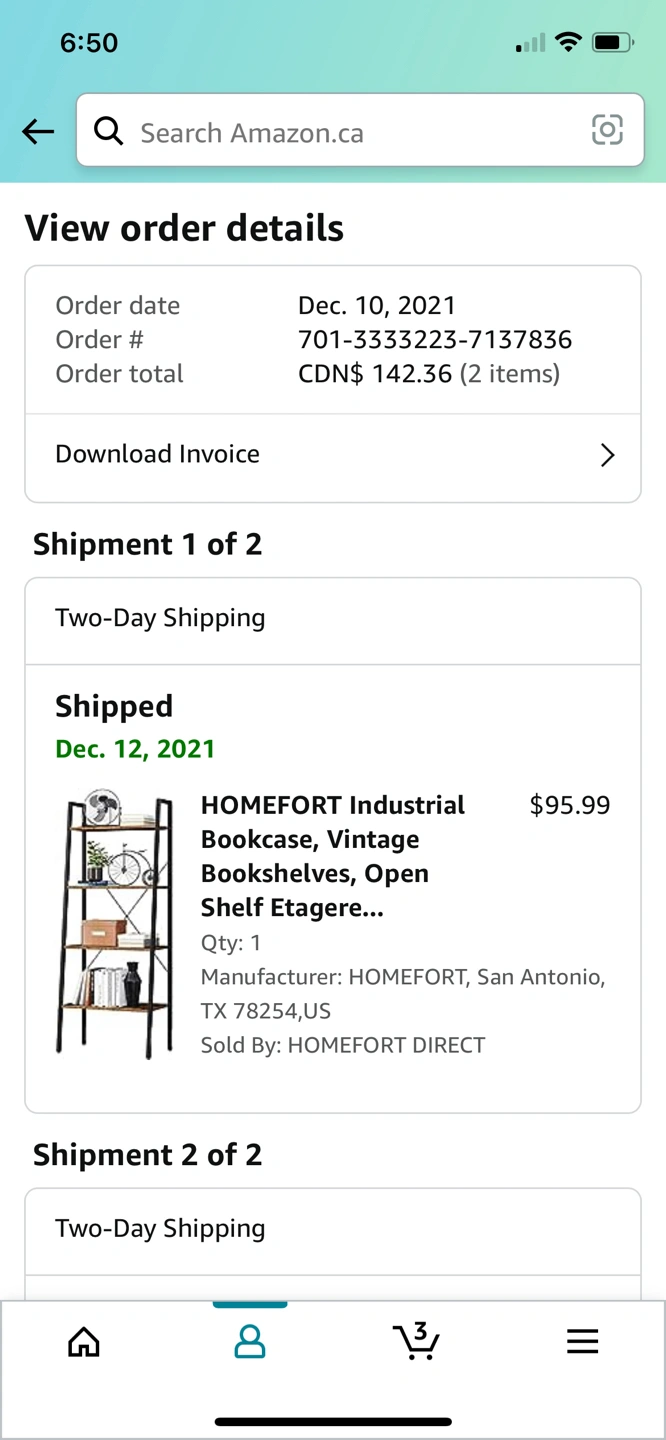Tap the $95.99 item price

[569, 806]
